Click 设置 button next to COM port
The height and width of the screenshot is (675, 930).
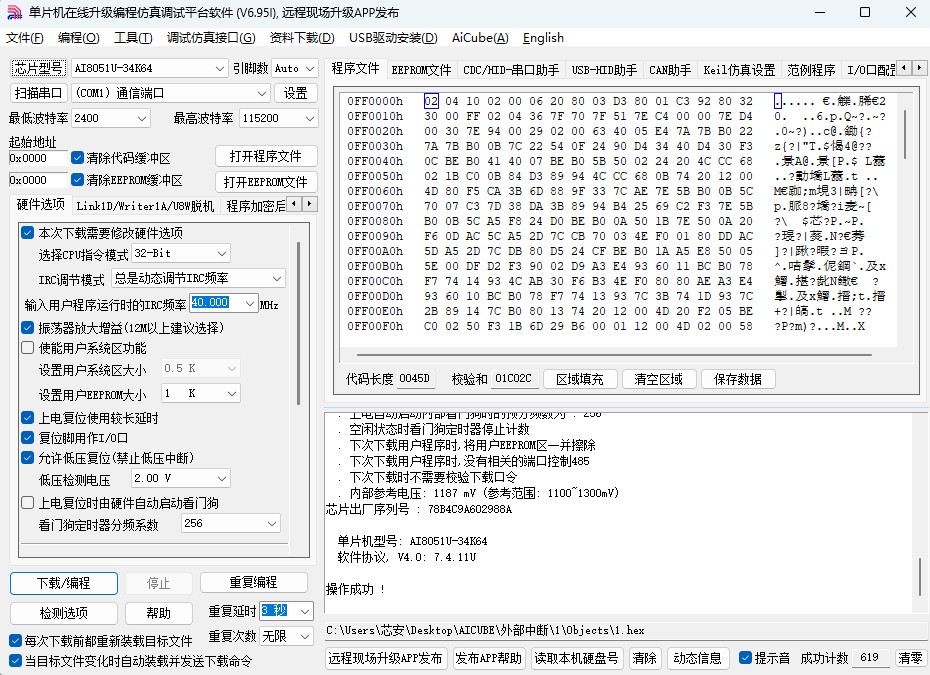295,93
